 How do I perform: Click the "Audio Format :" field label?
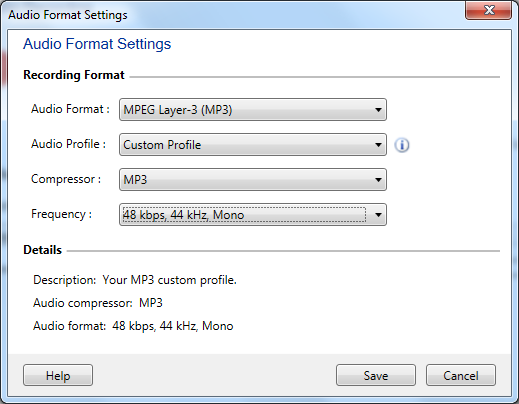[70, 109]
